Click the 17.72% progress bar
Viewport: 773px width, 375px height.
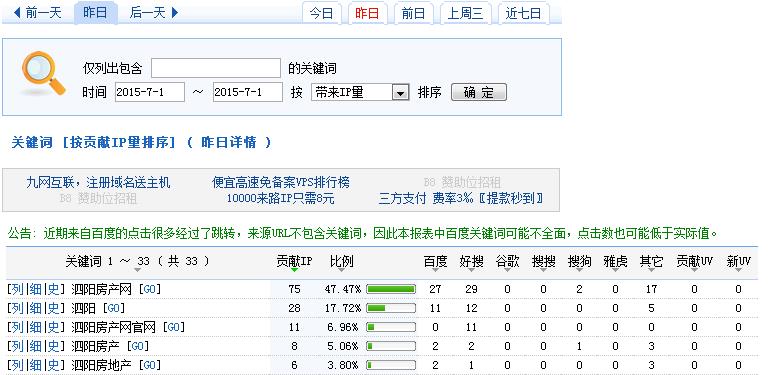tap(391, 308)
